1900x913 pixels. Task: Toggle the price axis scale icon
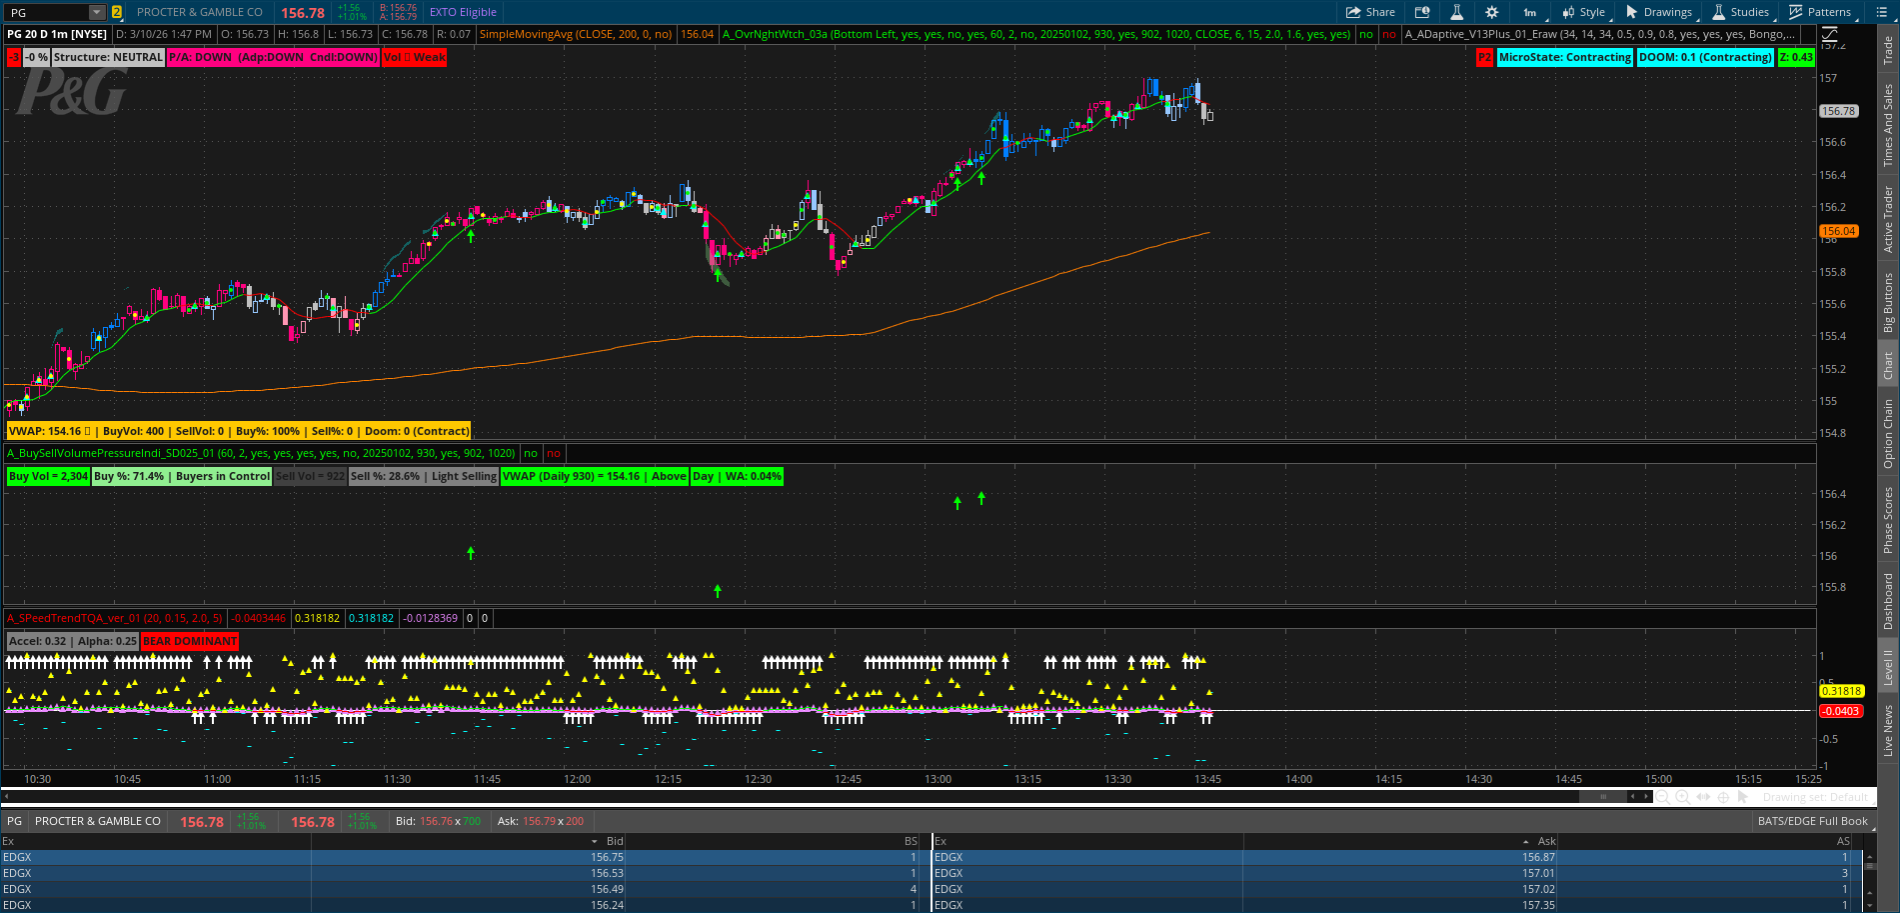[x=1827, y=35]
